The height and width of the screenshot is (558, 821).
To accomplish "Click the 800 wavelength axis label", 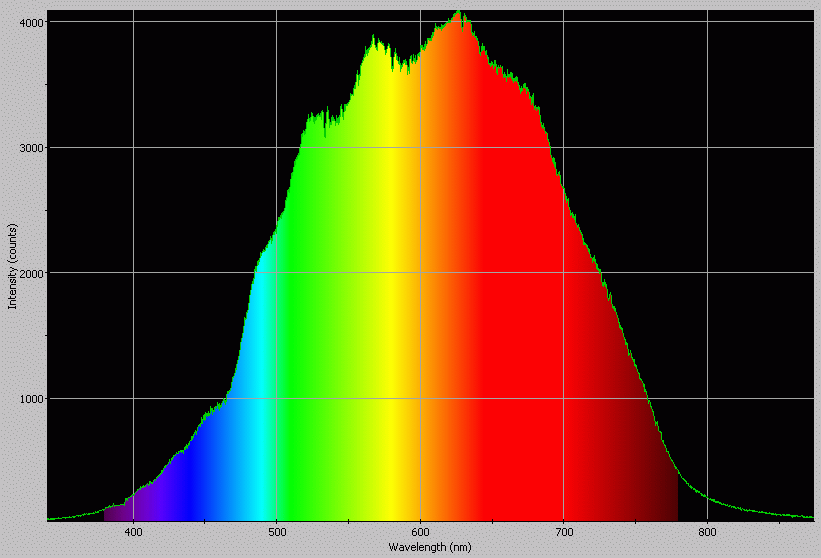I will (x=707, y=532).
